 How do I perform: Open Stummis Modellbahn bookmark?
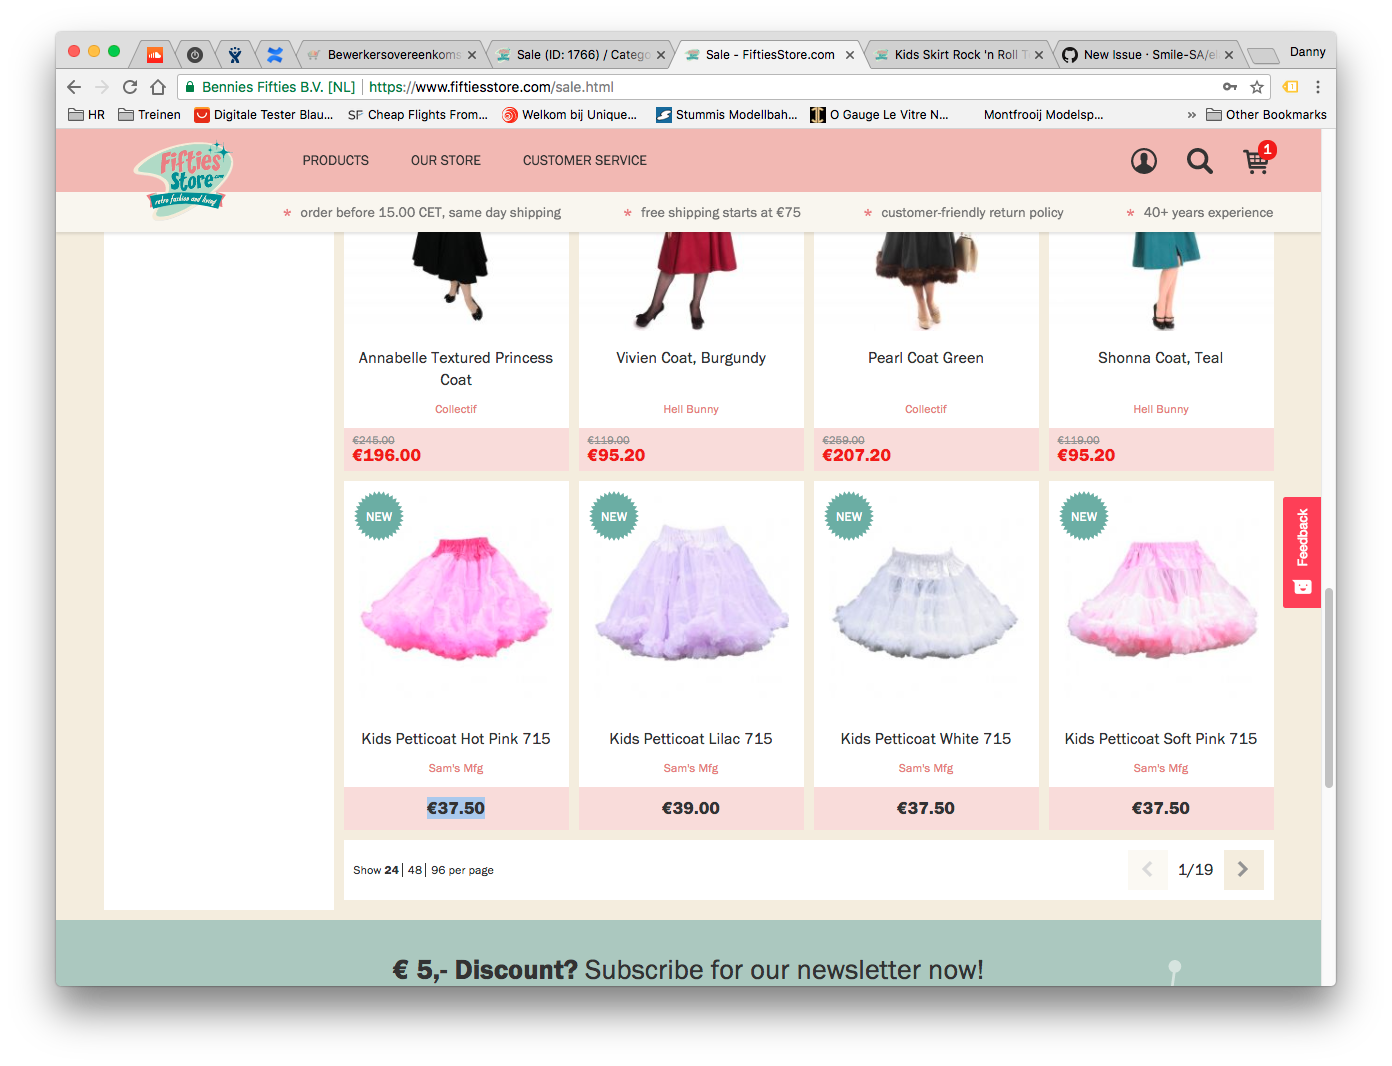pyautogui.click(x=727, y=115)
